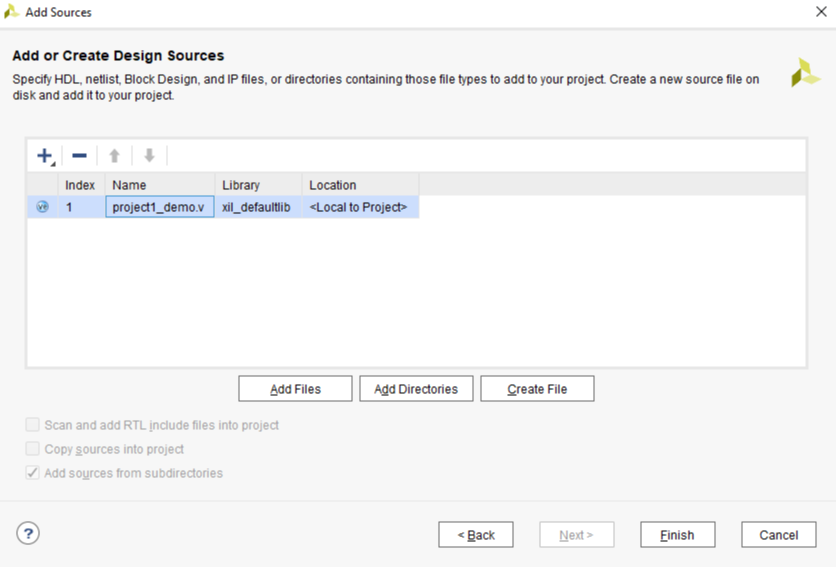Click the move up arrow icon
Viewport: 837px width, 567px height.
point(114,156)
